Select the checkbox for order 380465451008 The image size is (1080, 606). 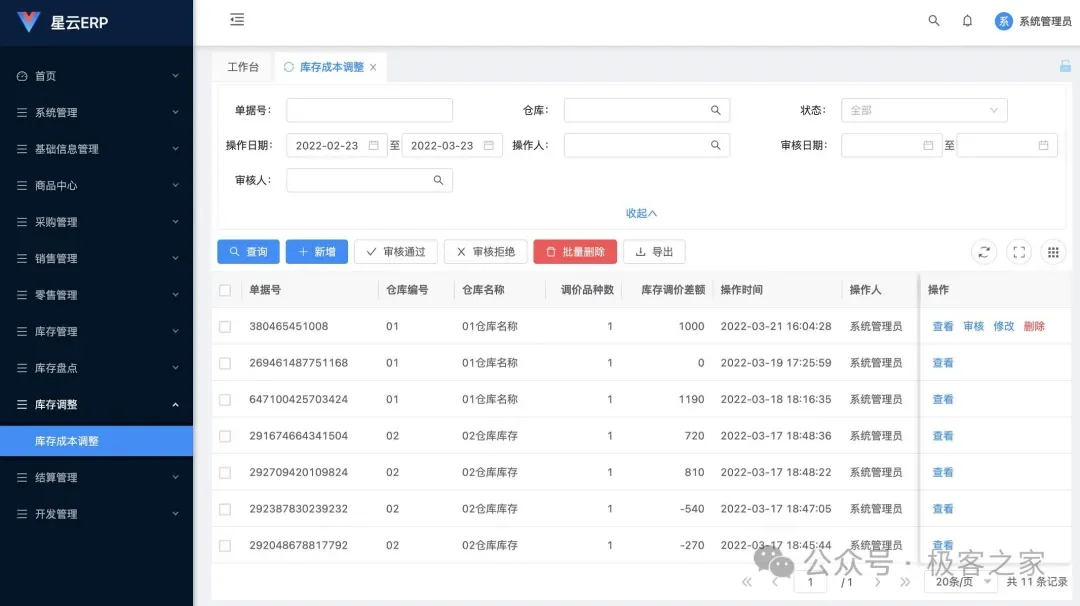coord(225,325)
